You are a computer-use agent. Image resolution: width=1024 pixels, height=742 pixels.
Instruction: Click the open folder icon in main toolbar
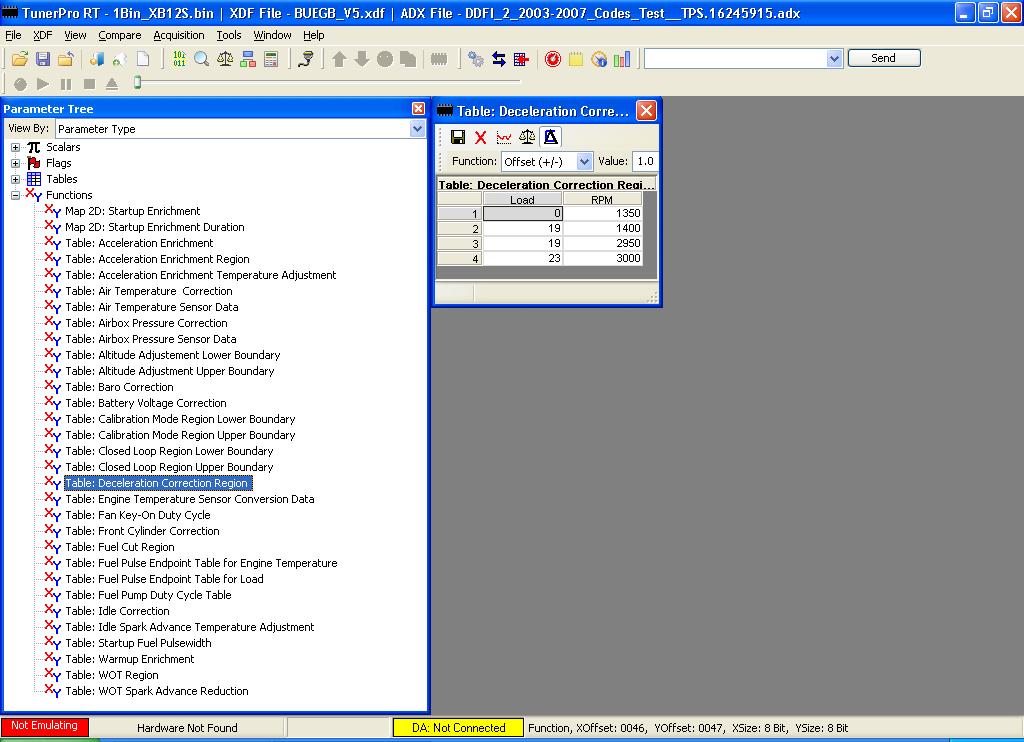(19, 59)
